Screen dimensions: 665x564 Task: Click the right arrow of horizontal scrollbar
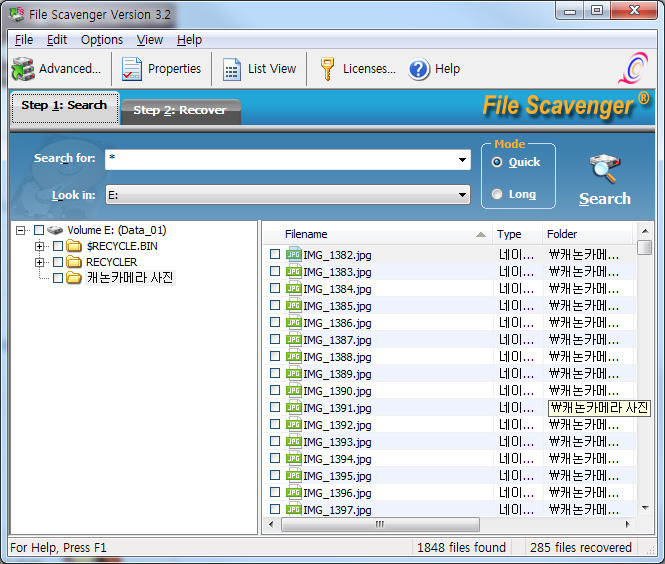tap(628, 525)
